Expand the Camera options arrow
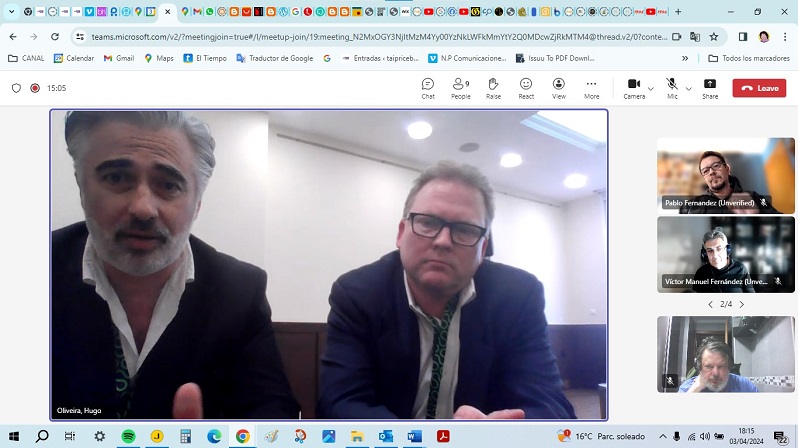 point(651,88)
